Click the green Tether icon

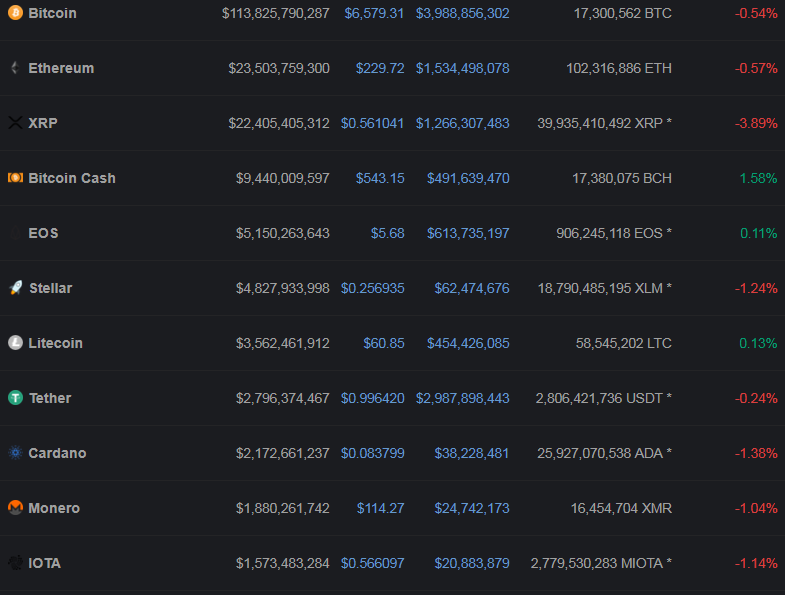tap(15, 398)
